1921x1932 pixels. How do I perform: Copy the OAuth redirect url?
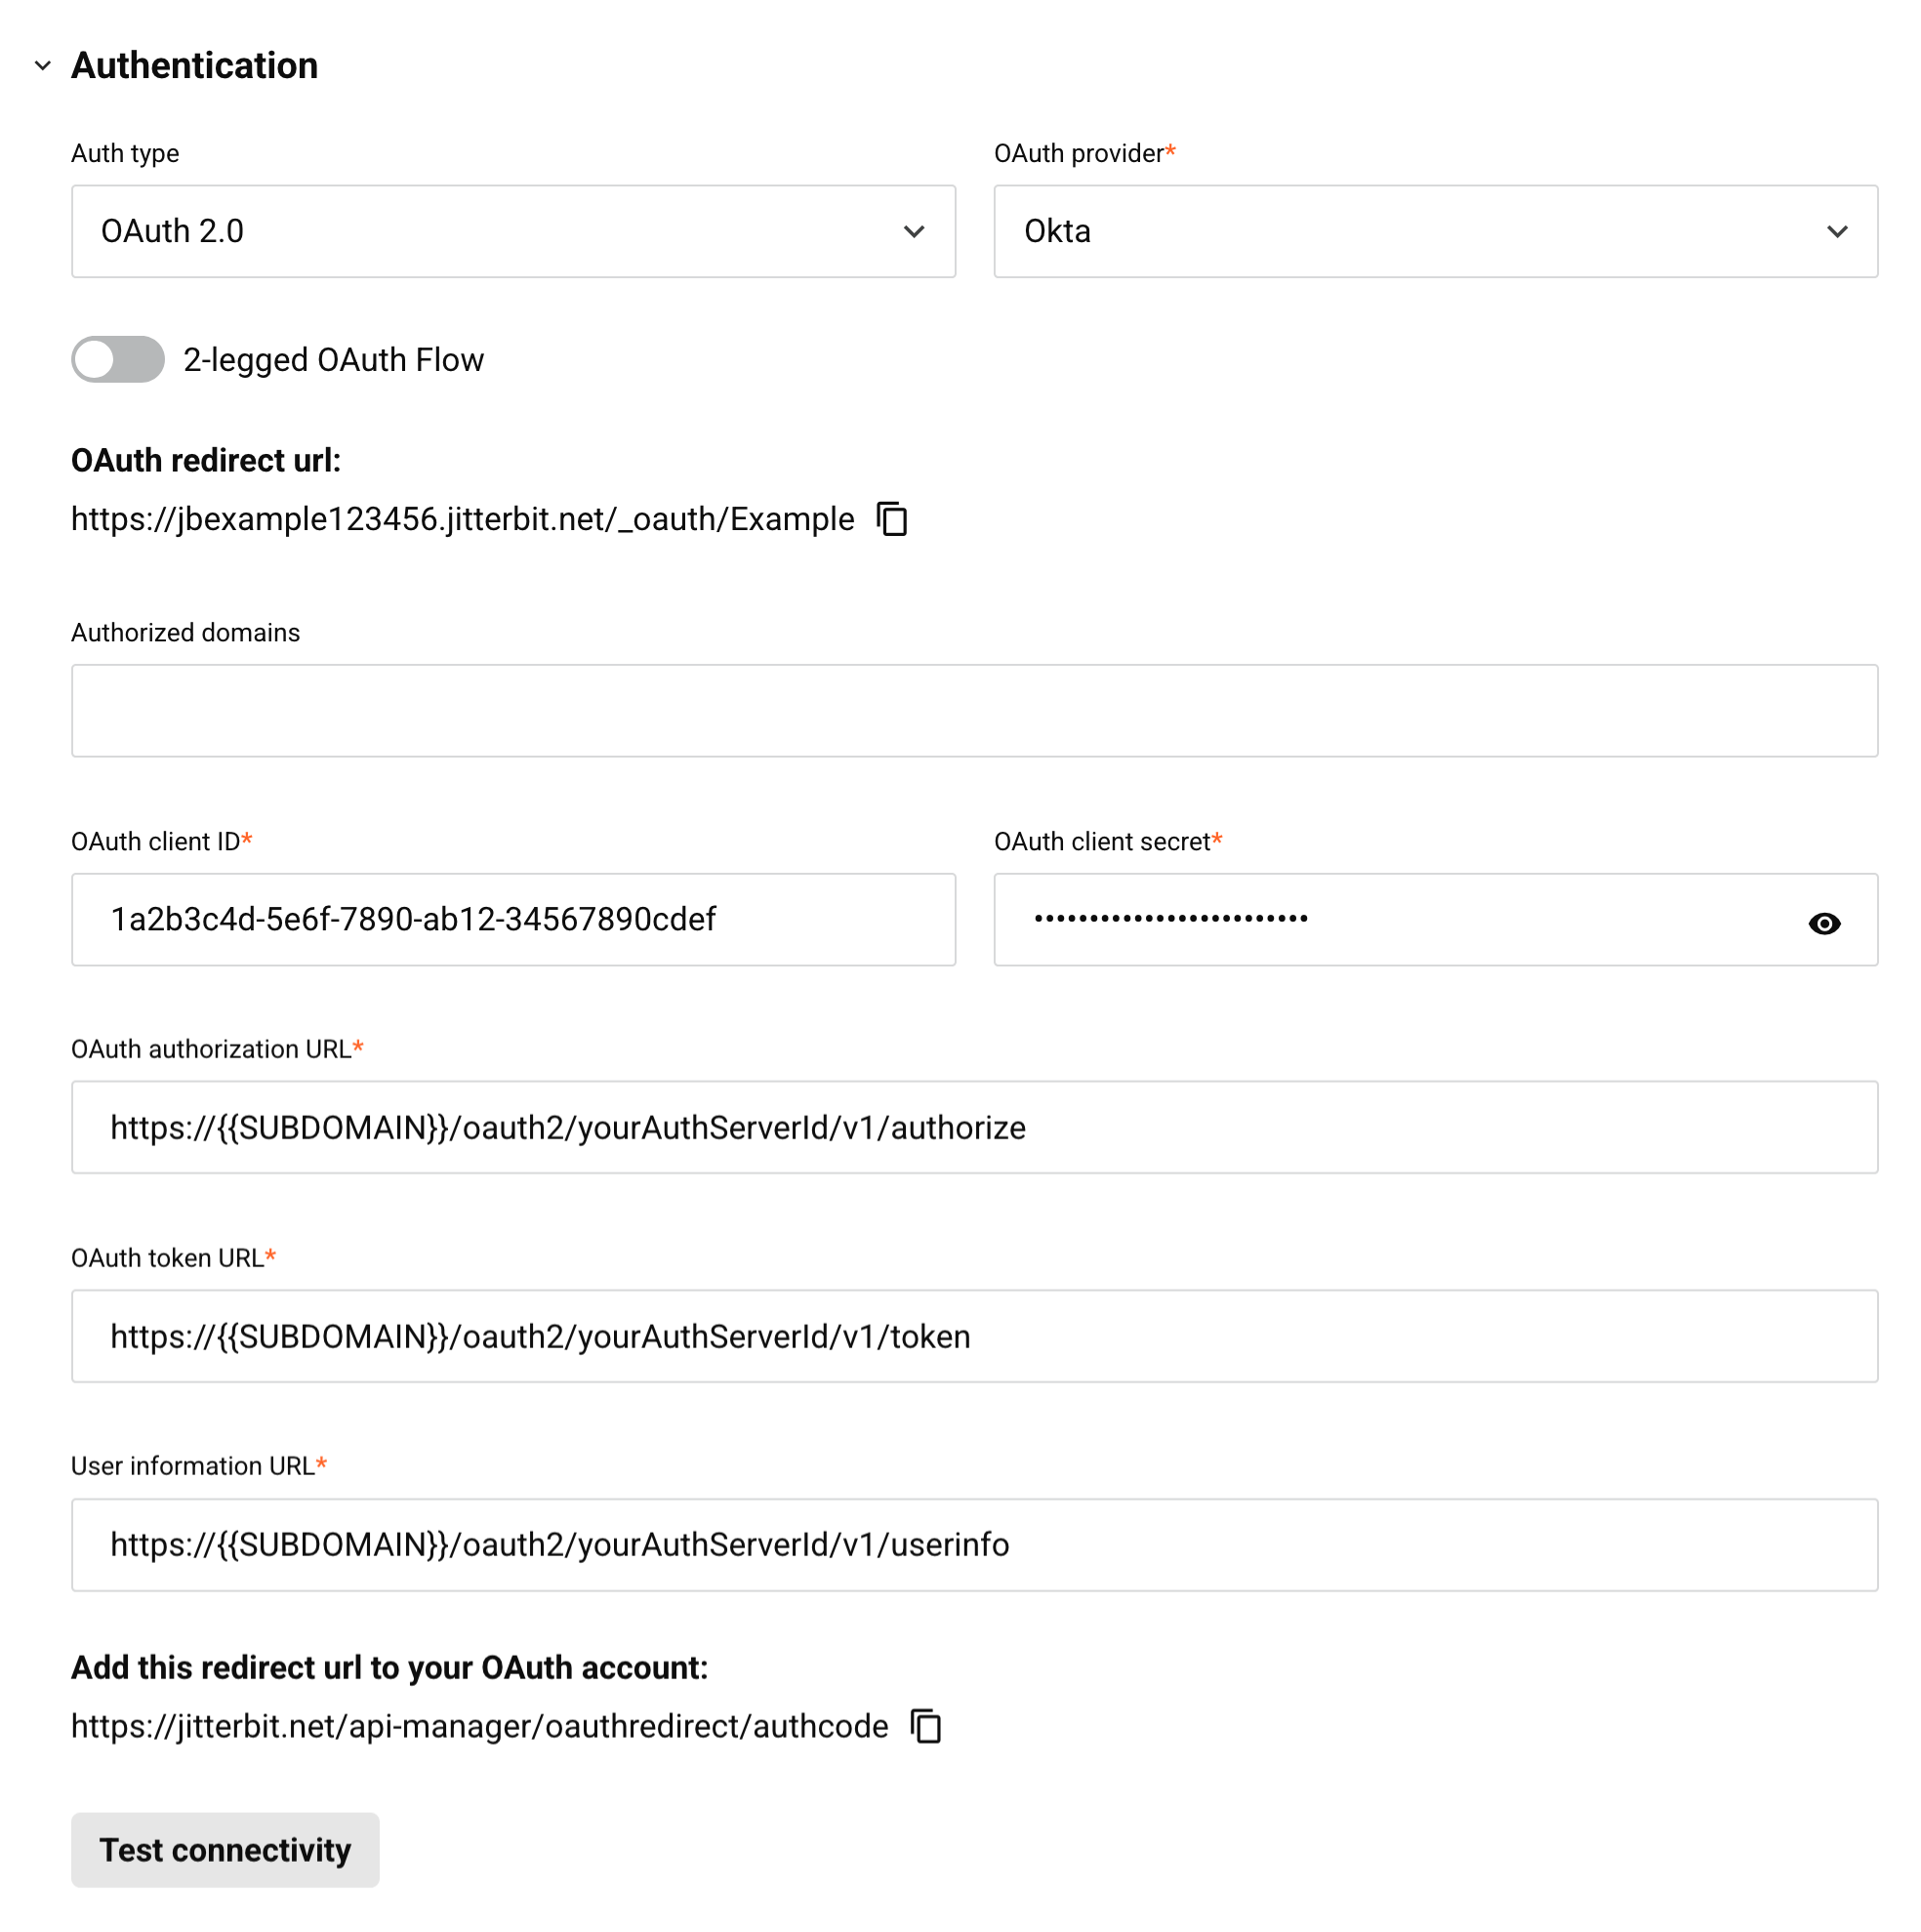click(892, 519)
